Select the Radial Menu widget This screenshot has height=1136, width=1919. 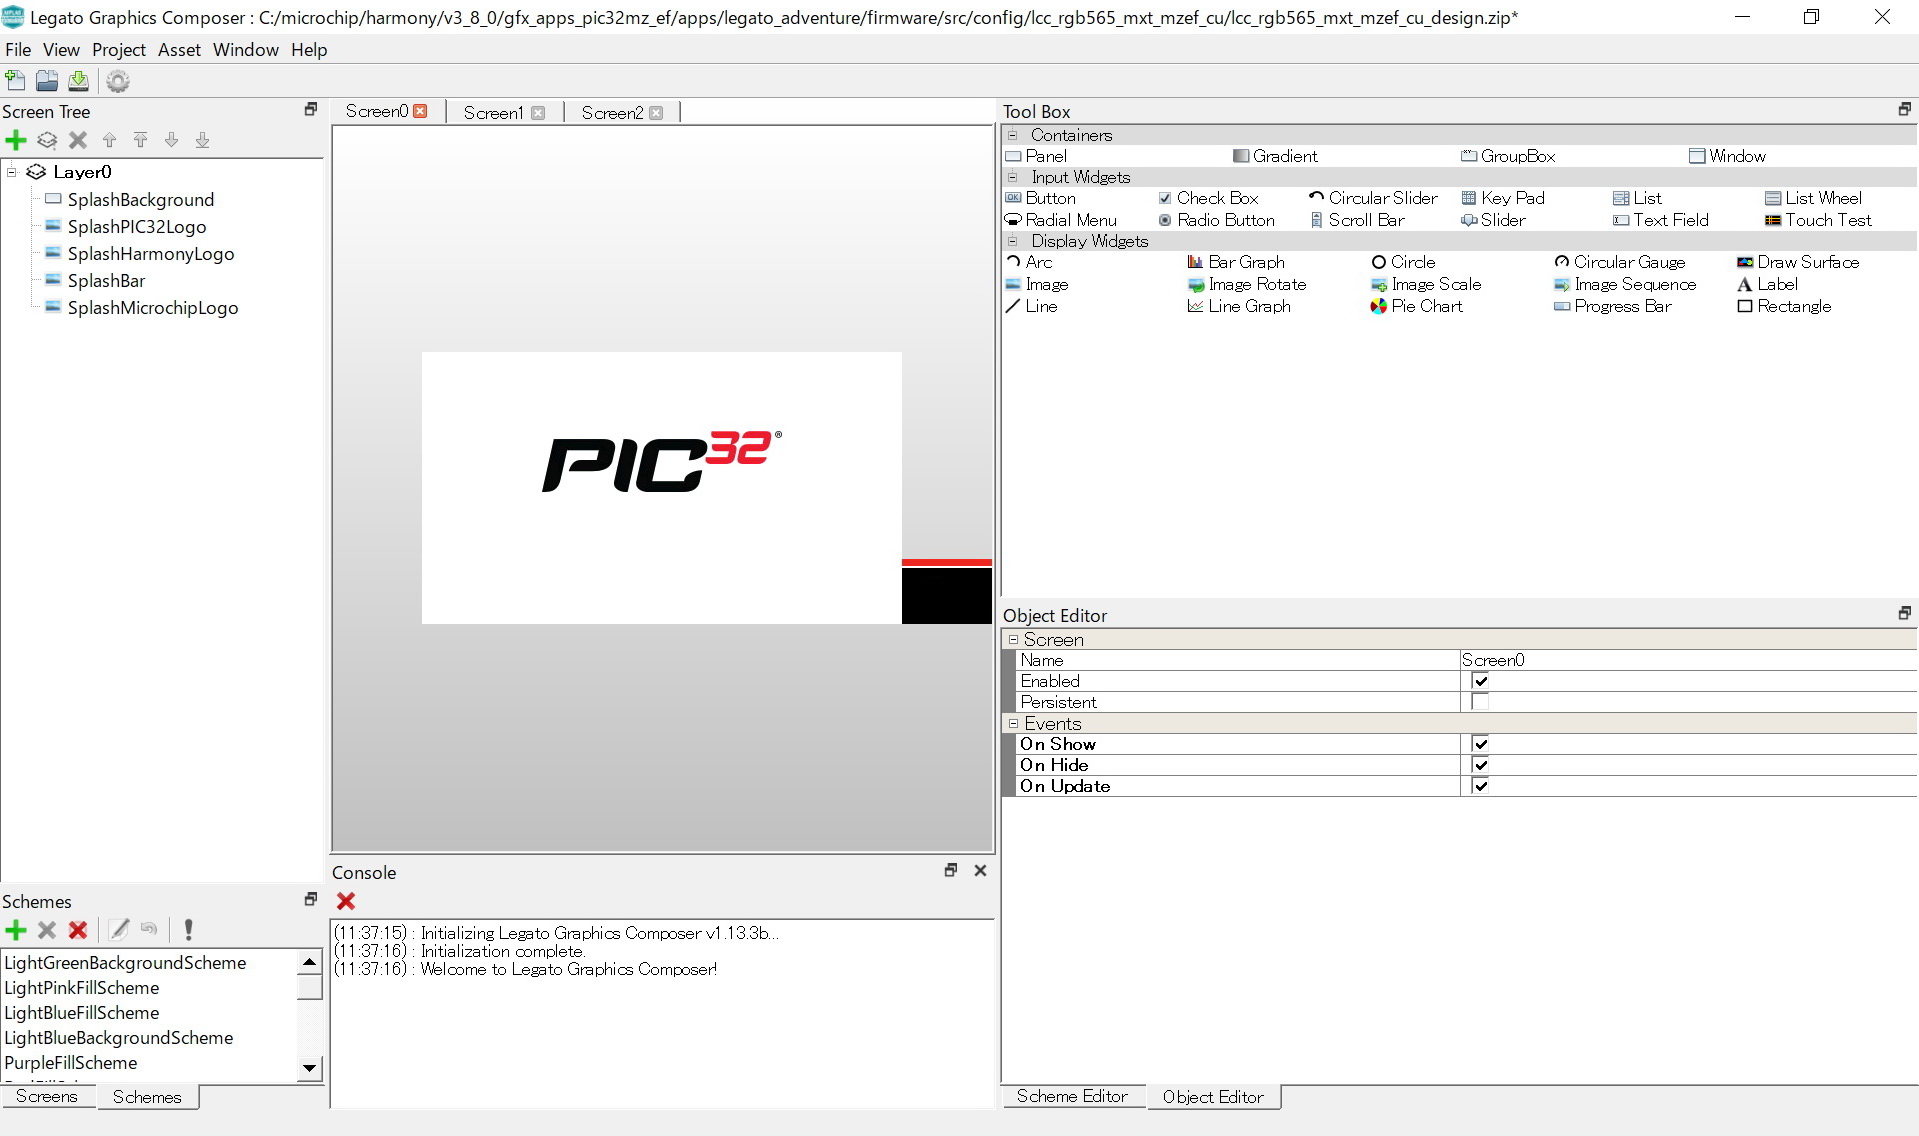(x=1061, y=220)
